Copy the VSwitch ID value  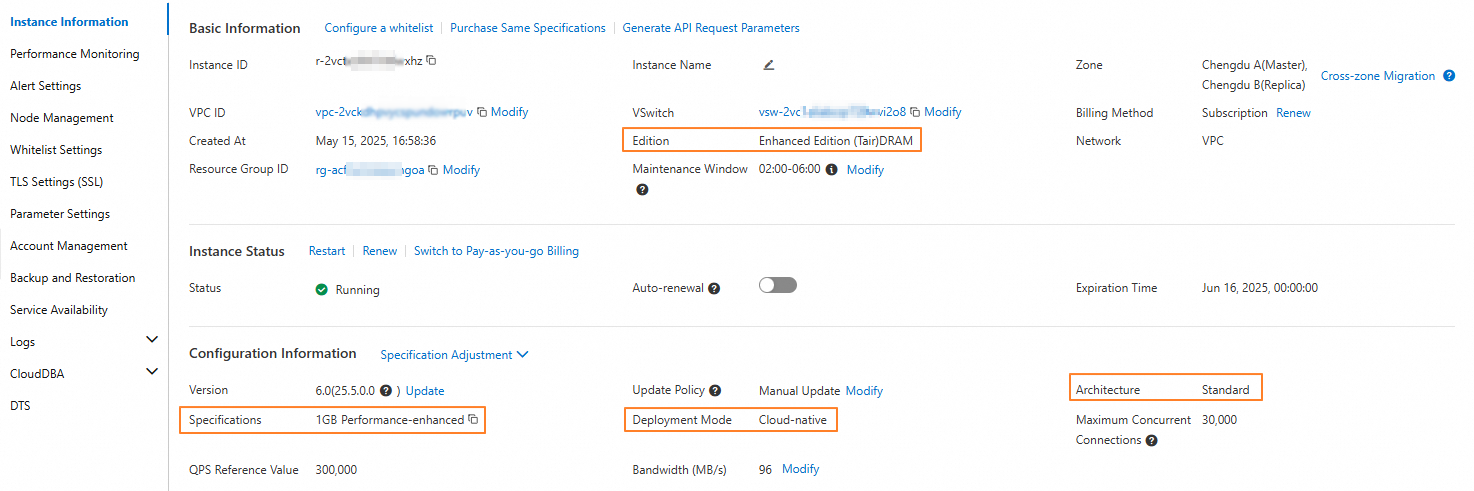[915, 112]
